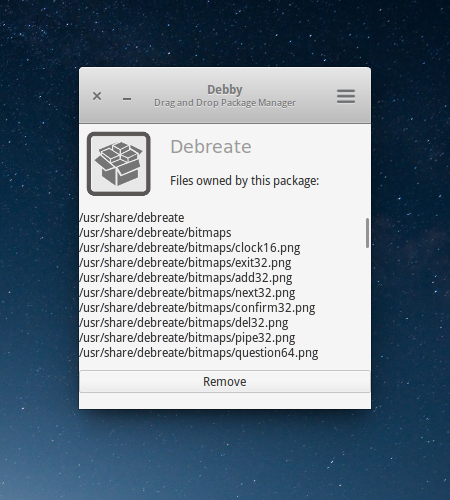The height and width of the screenshot is (500, 450).
Task: Select the clock16.png file line
Action: (190, 248)
